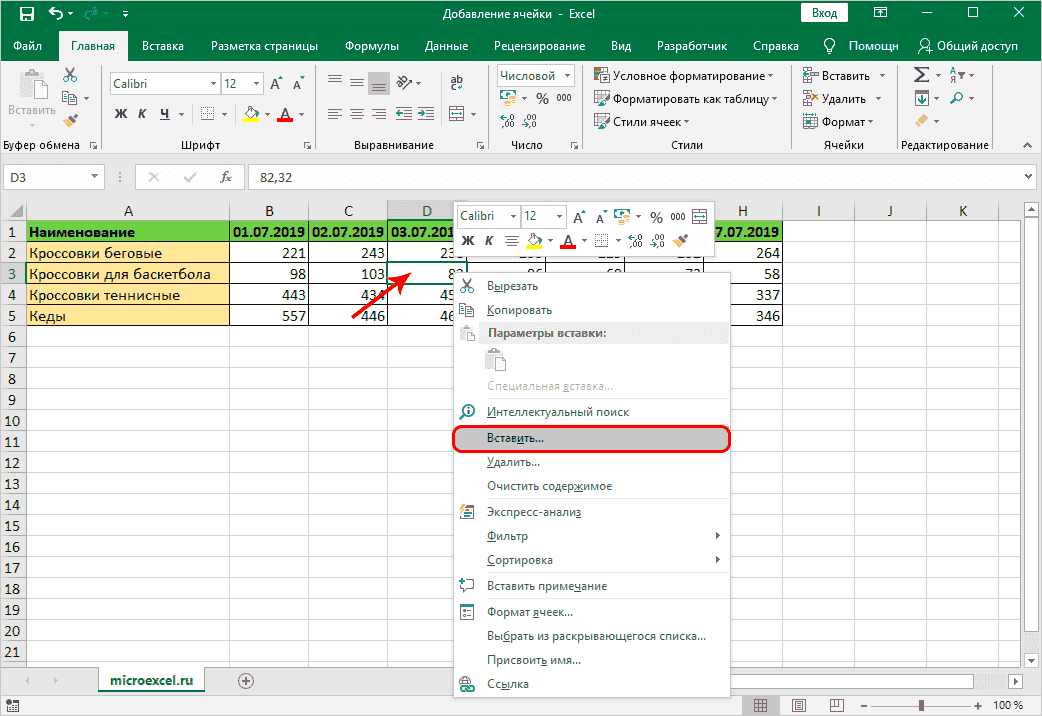Toggle bold (Ж) in the ribbon font group
The width and height of the screenshot is (1042, 716).
click(x=121, y=114)
